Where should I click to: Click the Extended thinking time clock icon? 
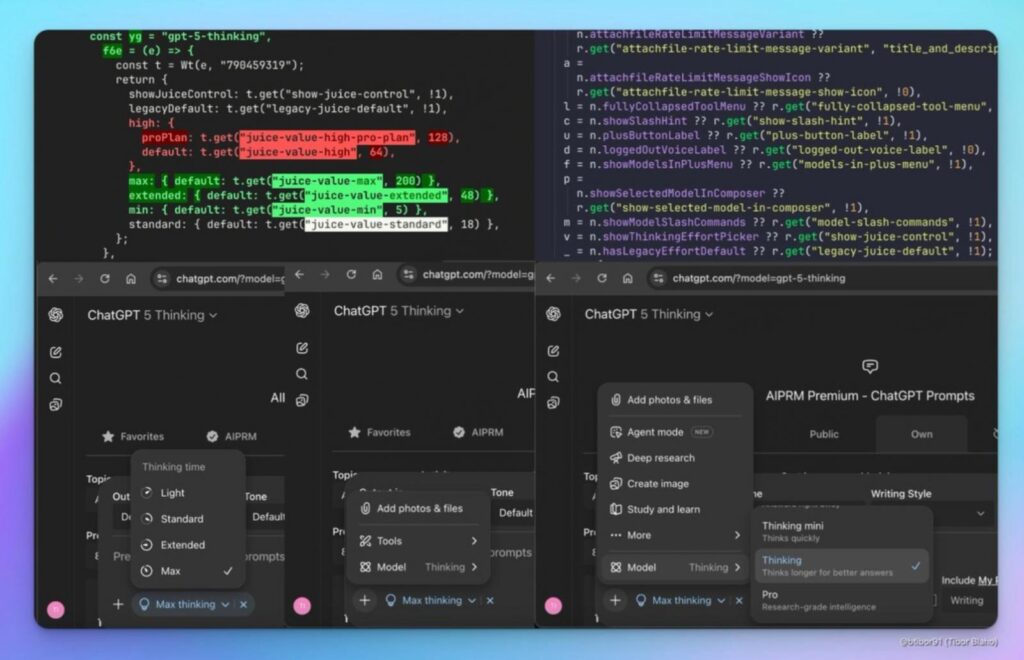[x=147, y=545]
